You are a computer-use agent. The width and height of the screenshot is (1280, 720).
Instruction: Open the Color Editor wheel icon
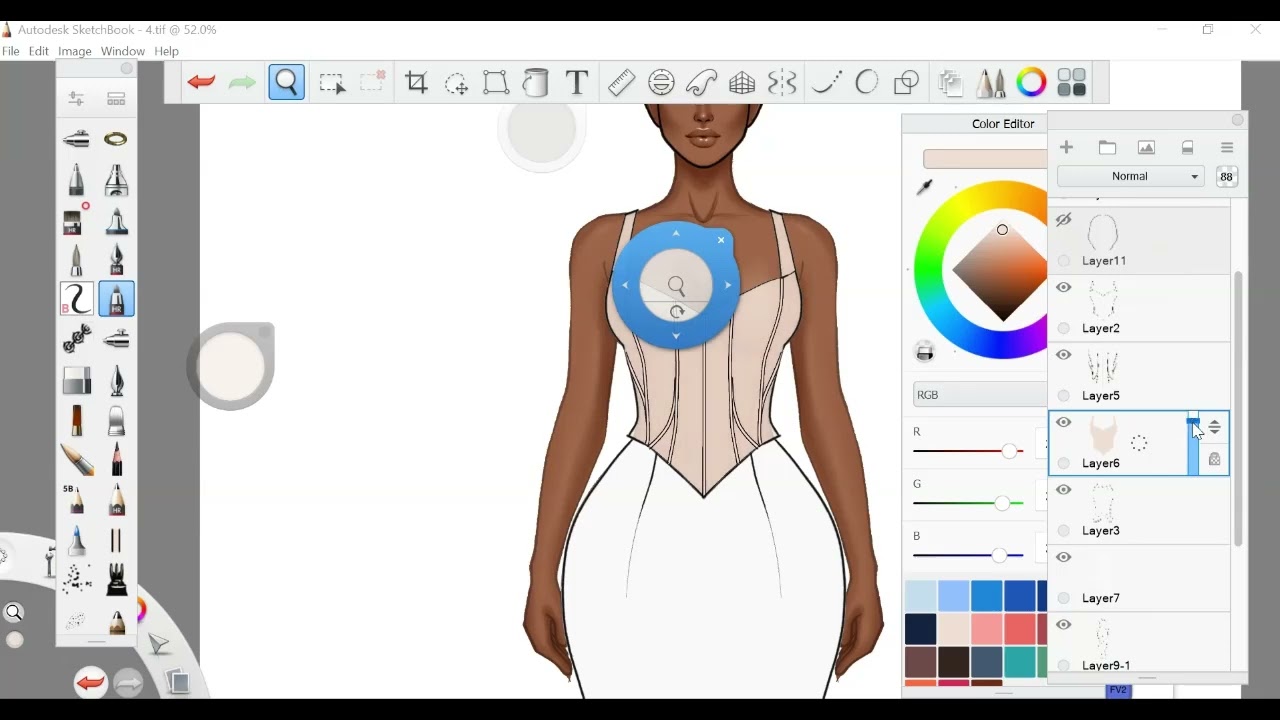click(x=1032, y=83)
